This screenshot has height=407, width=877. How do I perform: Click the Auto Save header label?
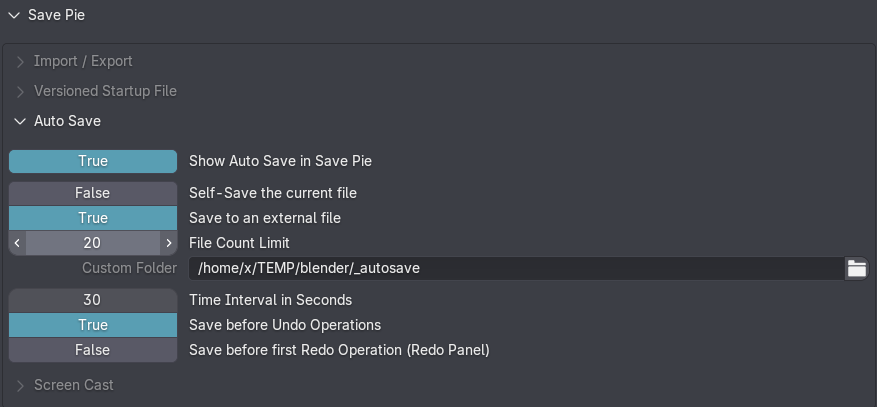(67, 121)
